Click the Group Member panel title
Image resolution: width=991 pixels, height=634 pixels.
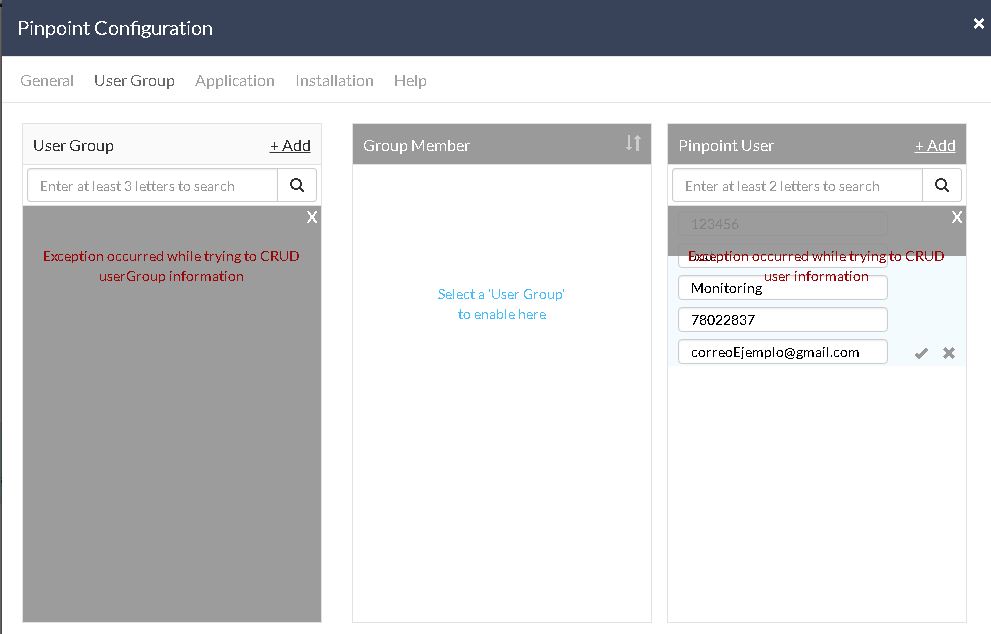coord(416,145)
